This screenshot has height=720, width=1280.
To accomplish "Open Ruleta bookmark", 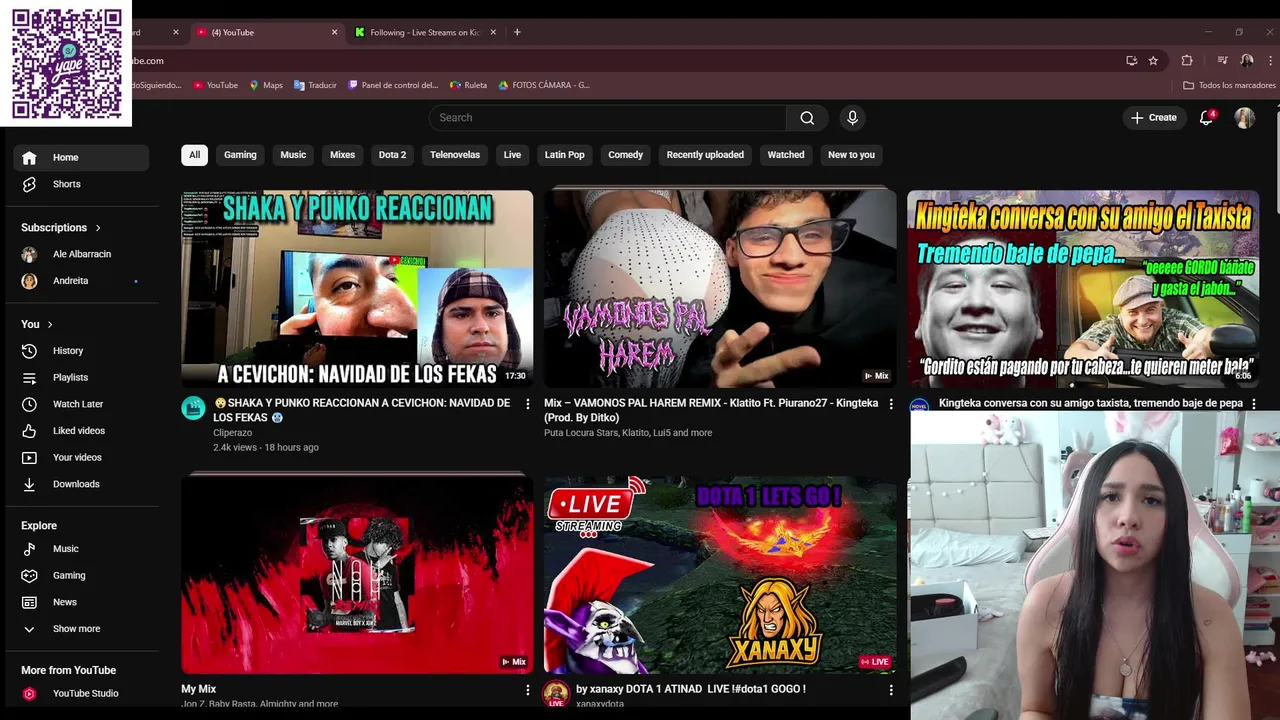I will click(x=468, y=85).
